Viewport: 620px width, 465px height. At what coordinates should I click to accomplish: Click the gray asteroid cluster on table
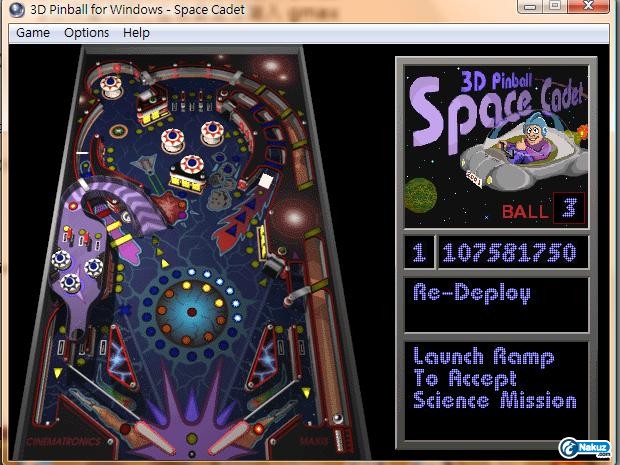221,182
